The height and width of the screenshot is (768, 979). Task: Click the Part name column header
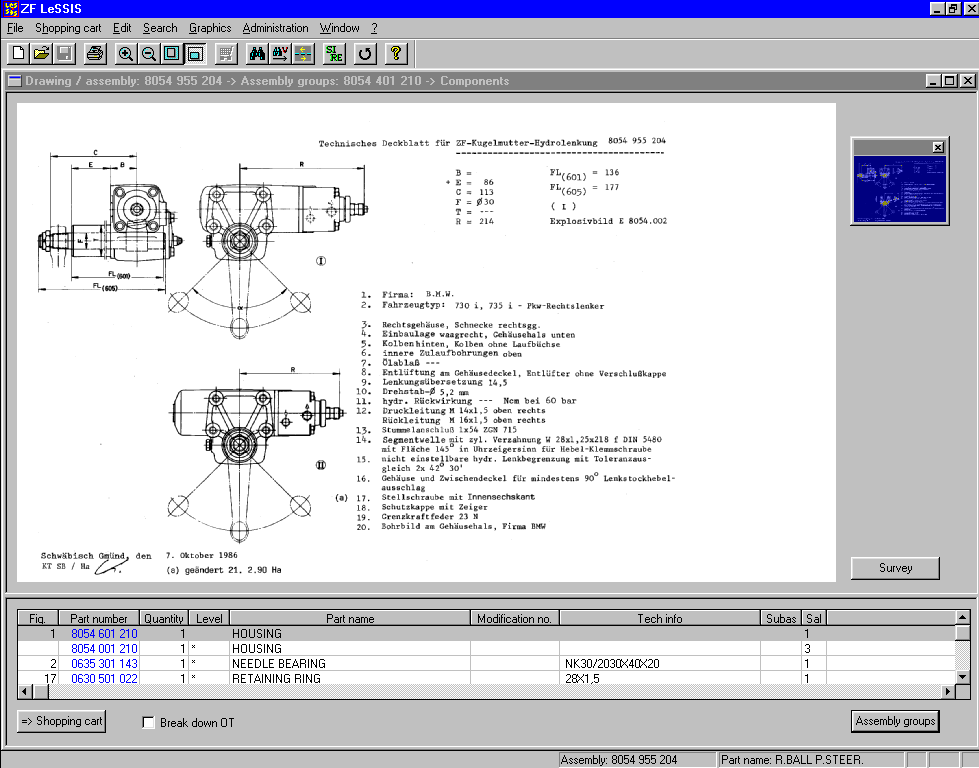click(x=350, y=618)
